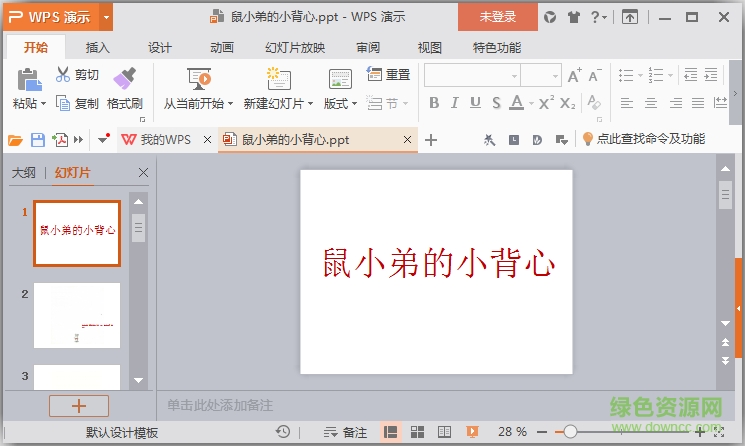Click the fit-to-window icon at zoom right end
Screen dimensions: 745x446
pyautogui.click(x=719, y=432)
